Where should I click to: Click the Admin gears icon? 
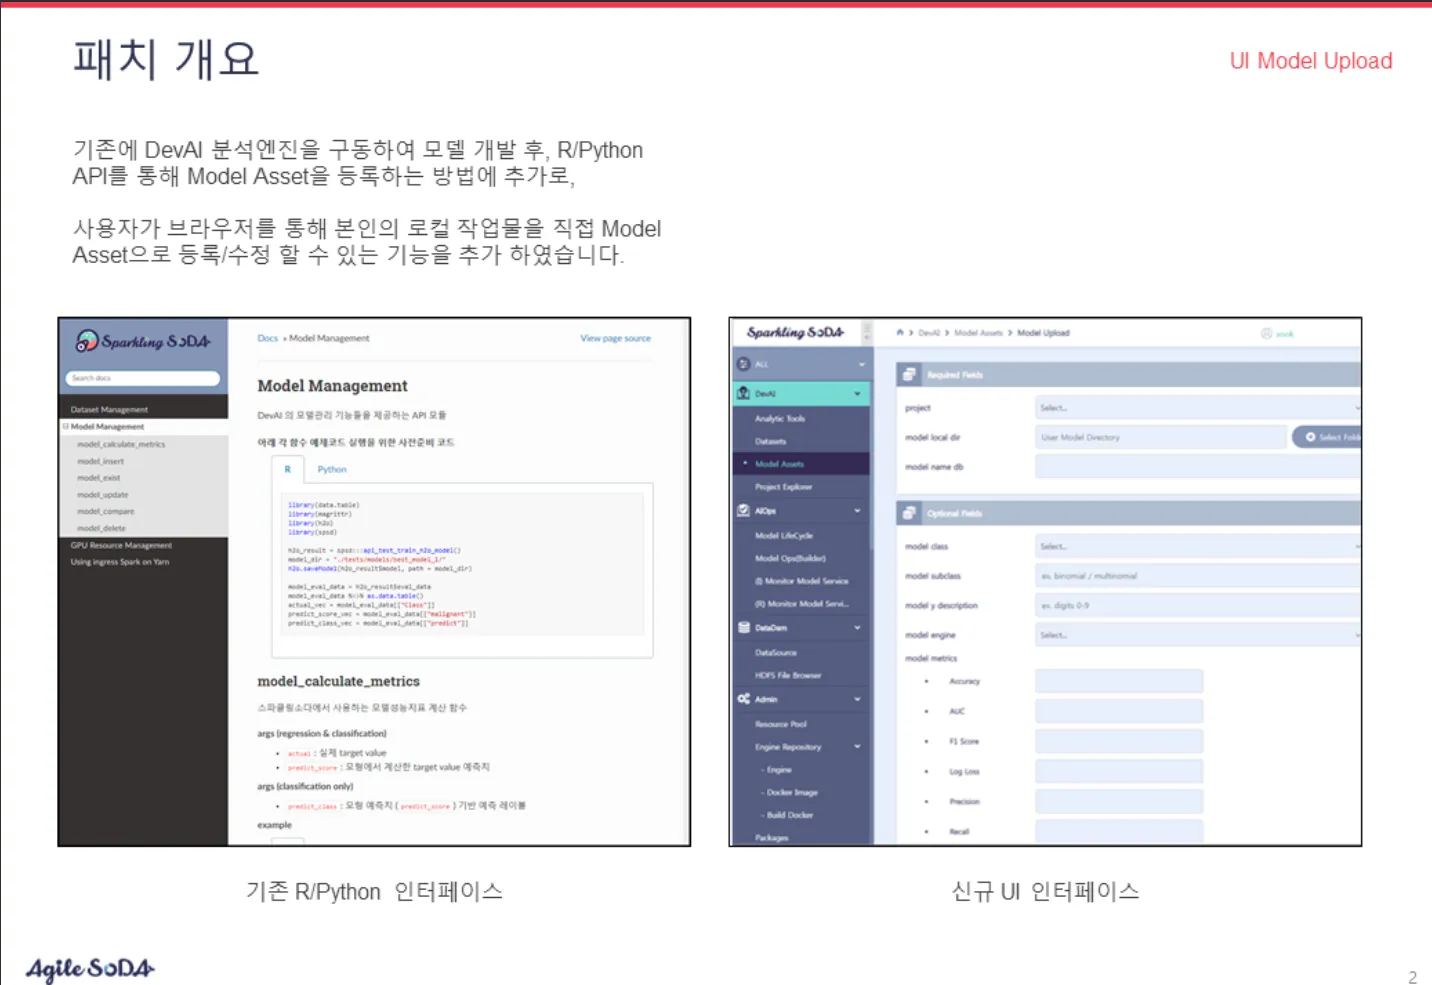pos(743,699)
